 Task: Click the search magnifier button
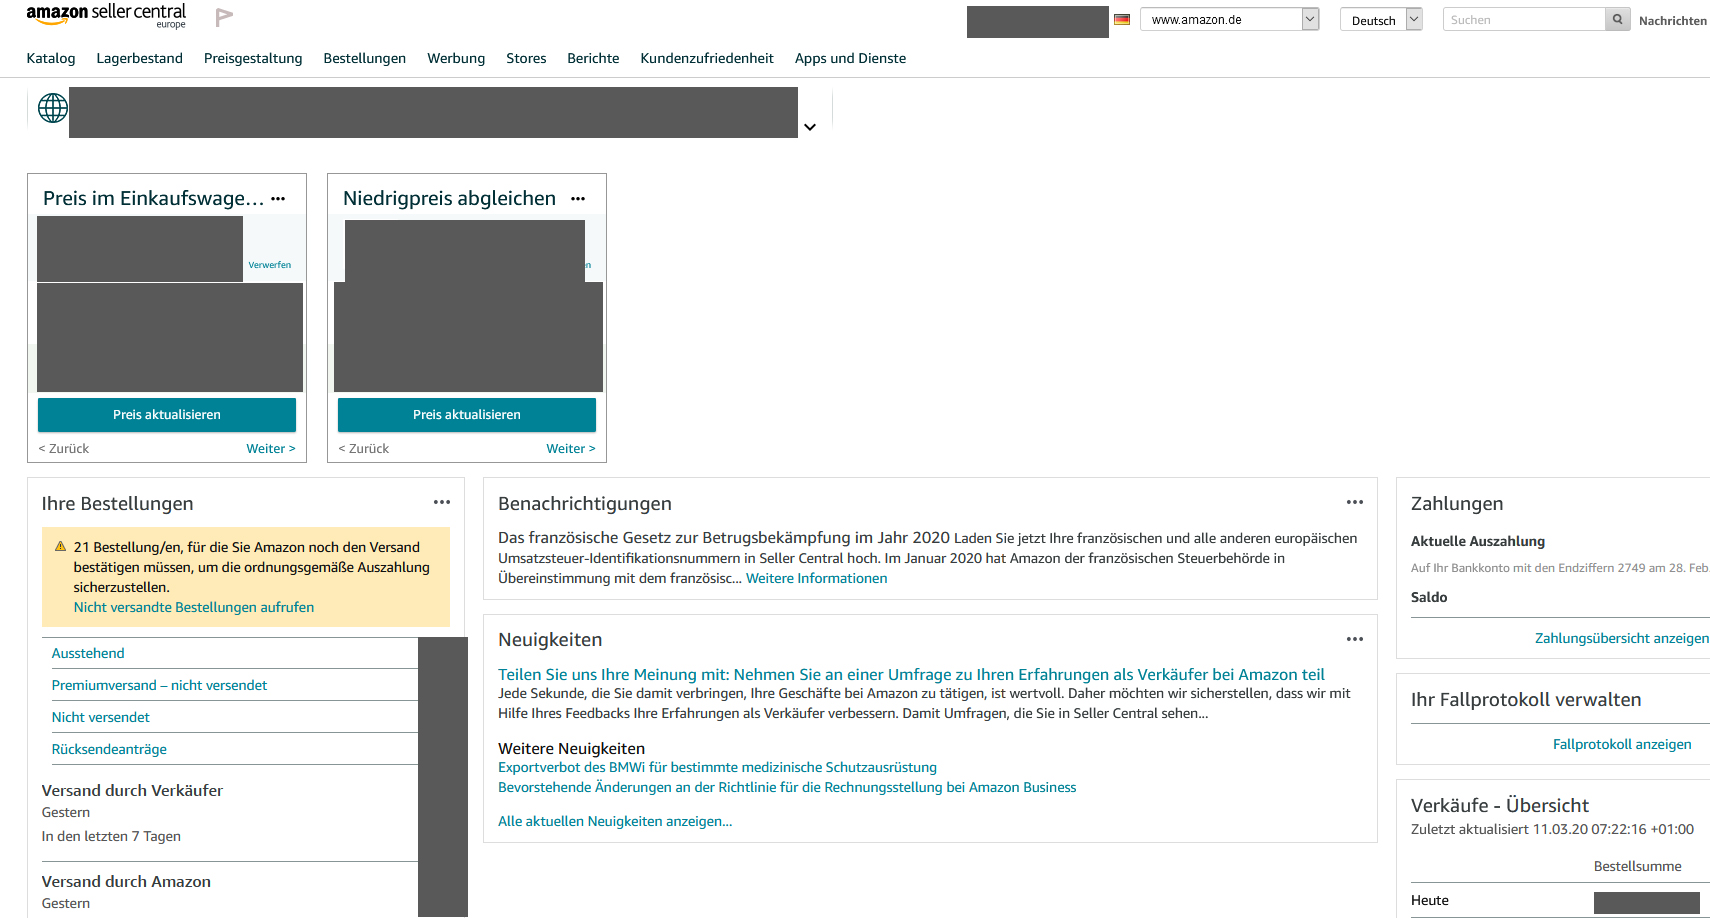(x=1617, y=19)
